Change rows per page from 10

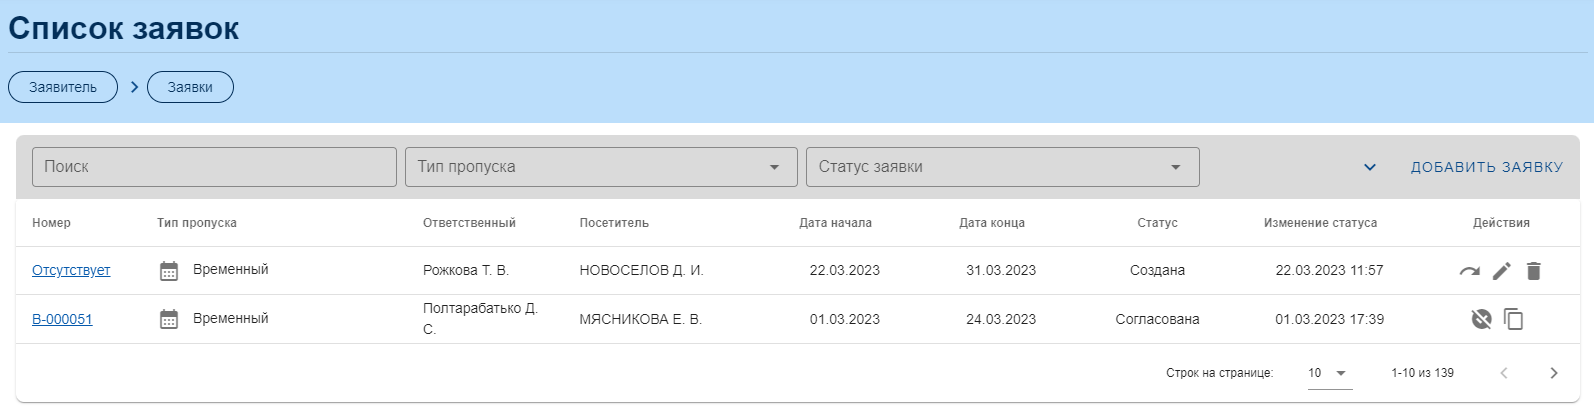1328,373
